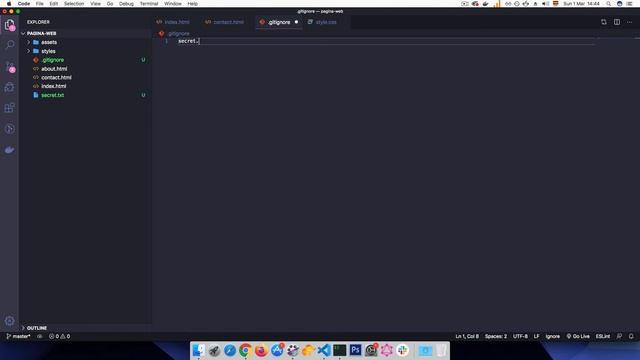The height and width of the screenshot is (360, 640).
Task: Open the Help menu
Action: pos(193,4)
